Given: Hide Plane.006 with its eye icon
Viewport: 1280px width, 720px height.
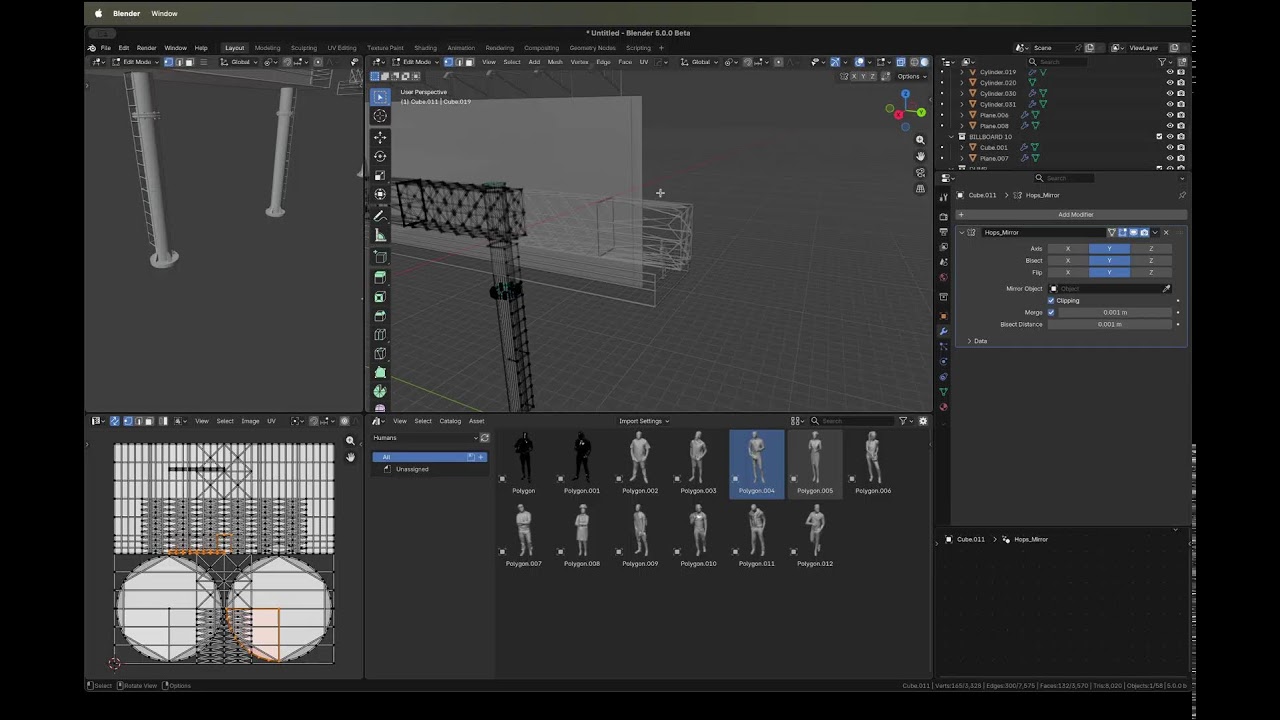Looking at the screenshot, I should pos(1170,115).
